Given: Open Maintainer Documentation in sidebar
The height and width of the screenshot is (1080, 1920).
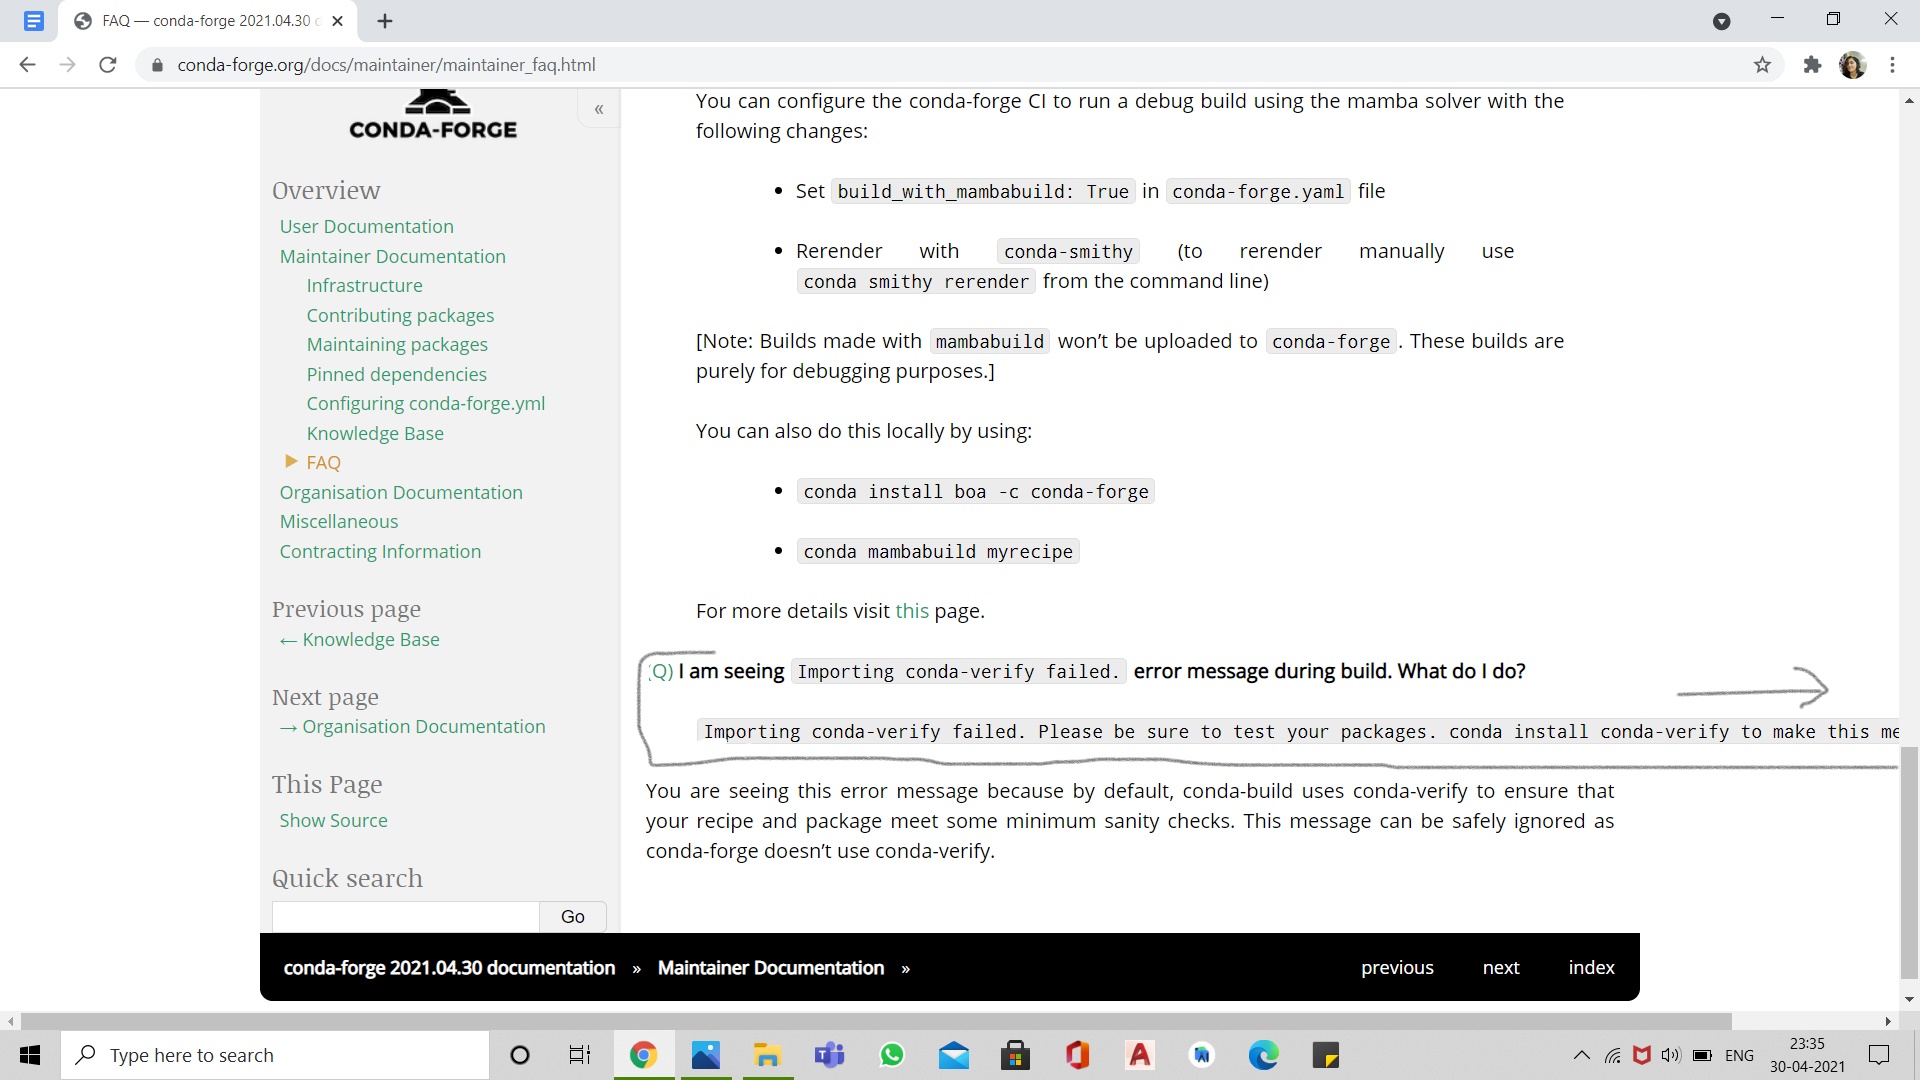Looking at the screenshot, I should [392, 257].
